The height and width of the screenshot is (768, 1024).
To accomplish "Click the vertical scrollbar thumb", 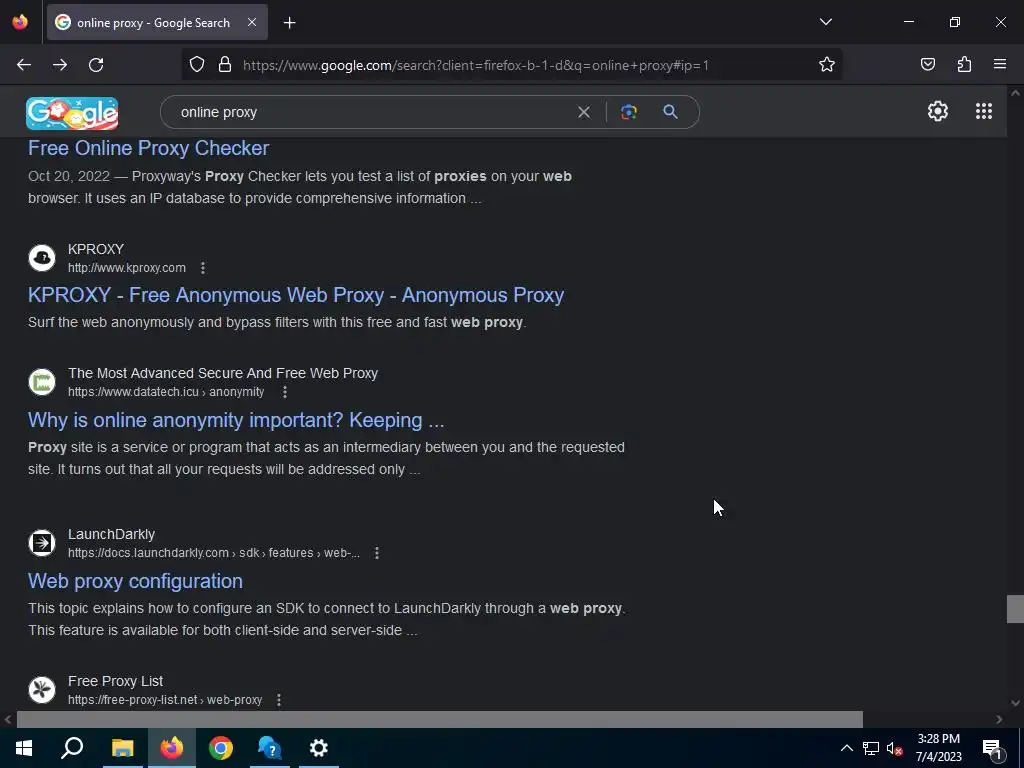I will pos(1015,609).
